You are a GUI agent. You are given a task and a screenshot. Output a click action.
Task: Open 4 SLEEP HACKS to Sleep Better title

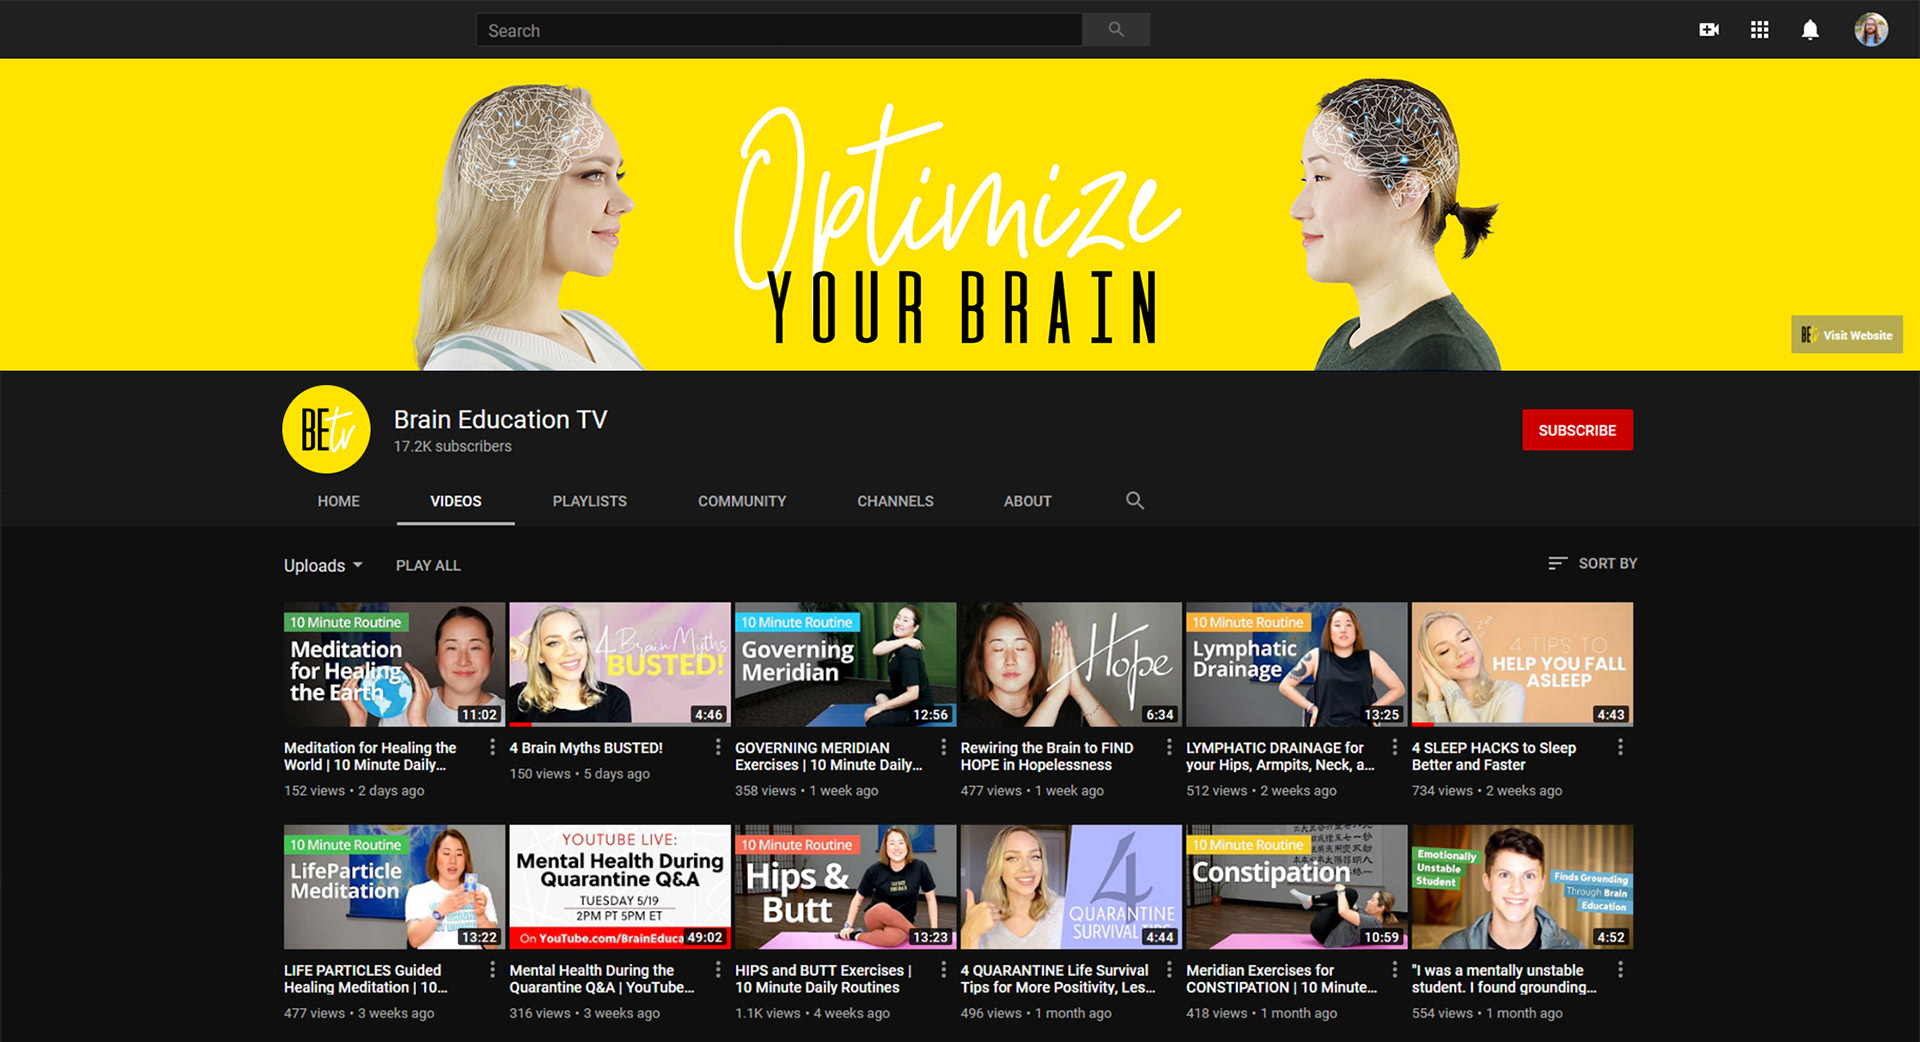(1494, 756)
